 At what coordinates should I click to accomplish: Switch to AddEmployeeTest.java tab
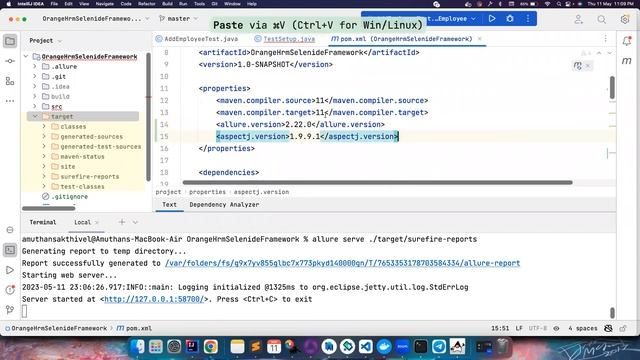(197, 39)
